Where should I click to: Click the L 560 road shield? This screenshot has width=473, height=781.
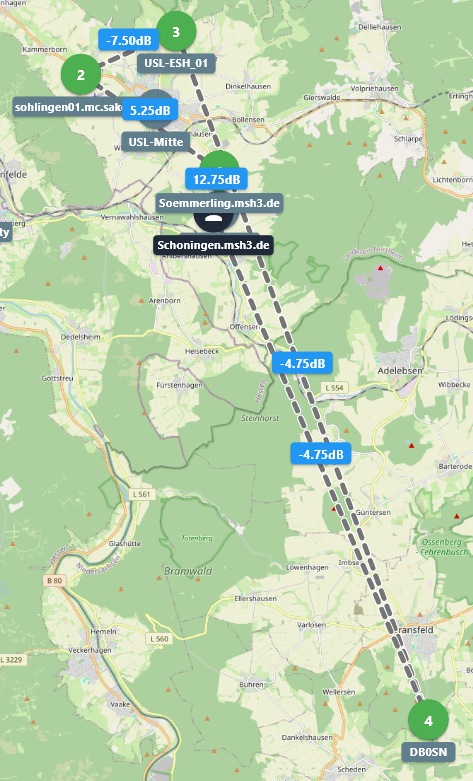(159, 639)
